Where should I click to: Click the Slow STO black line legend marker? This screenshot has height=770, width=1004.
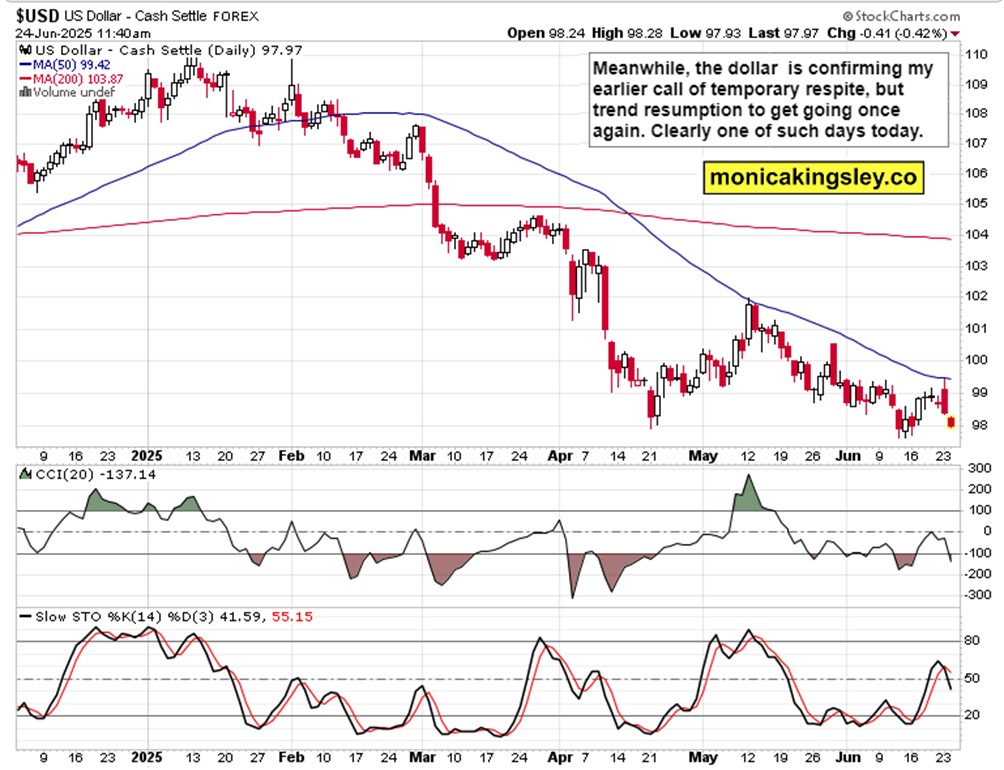tap(26, 617)
